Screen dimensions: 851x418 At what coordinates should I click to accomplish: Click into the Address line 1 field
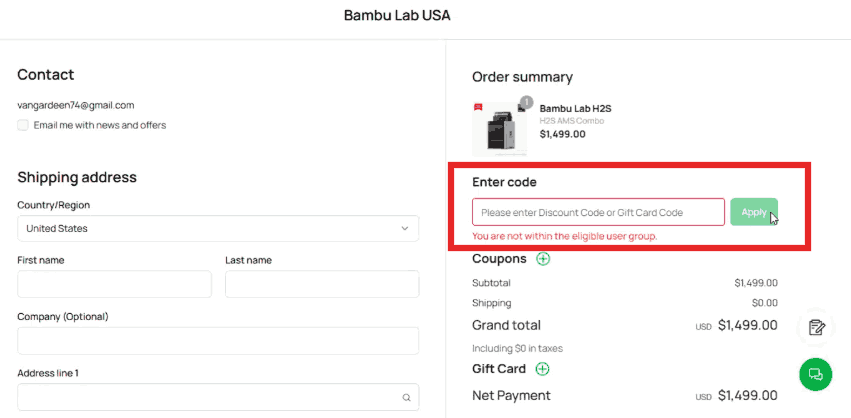coord(205,397)
